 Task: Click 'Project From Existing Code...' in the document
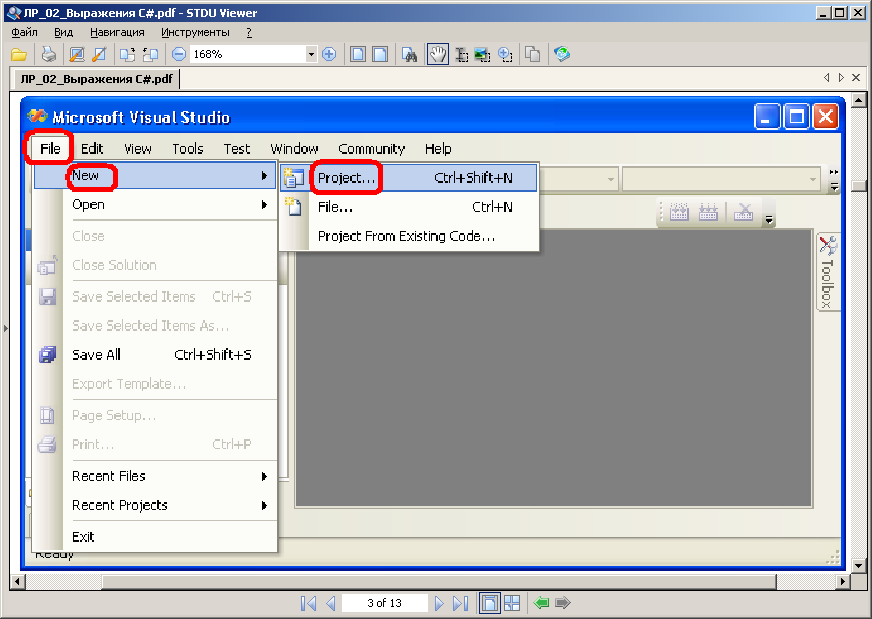(406, 236)
